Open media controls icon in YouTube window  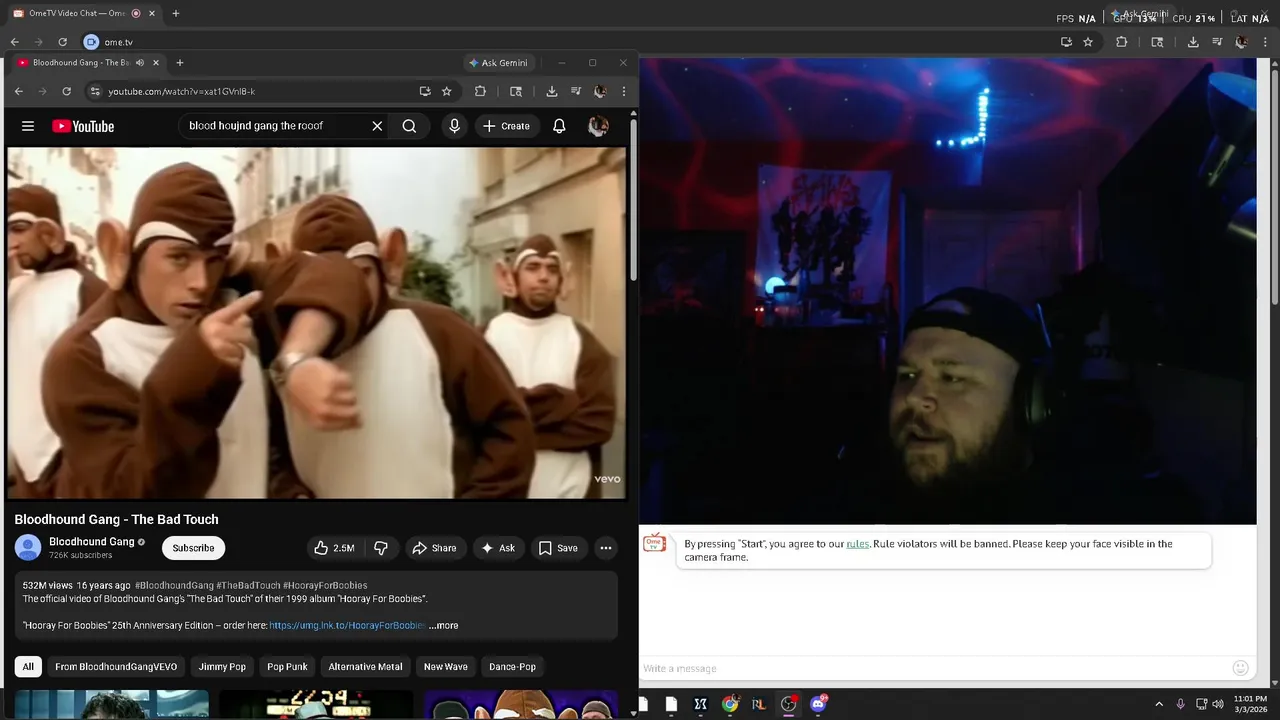(x=575, y=91)
